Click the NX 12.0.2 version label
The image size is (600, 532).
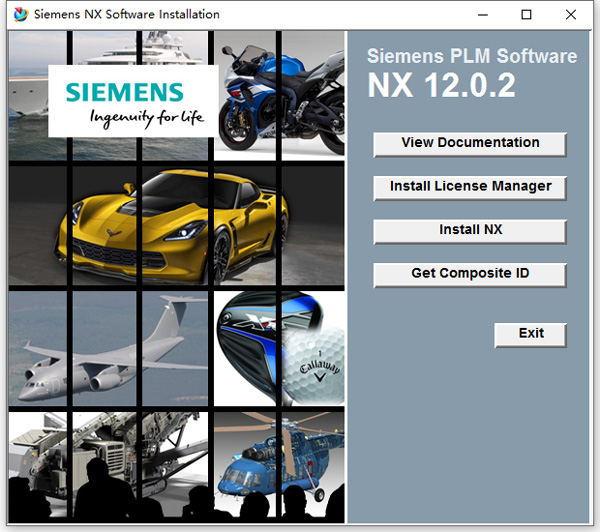[441, 87]
